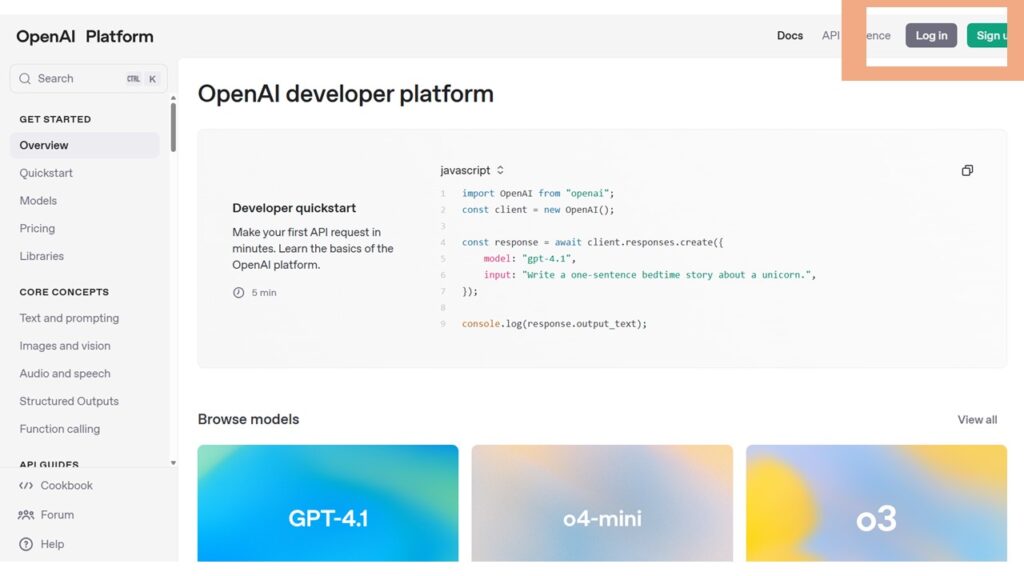1024x576 pixels.
Task: Click the Forum people icon
Action: pyautogui.click(x=26, y=515)
